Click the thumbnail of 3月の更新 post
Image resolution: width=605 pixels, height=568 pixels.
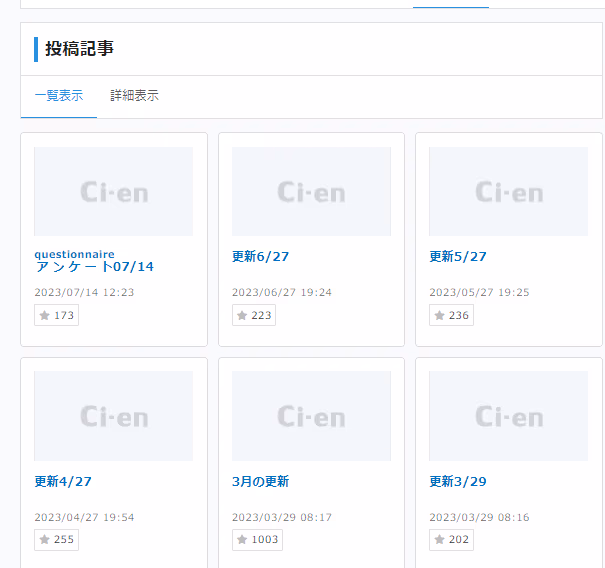tap(311, 416)
